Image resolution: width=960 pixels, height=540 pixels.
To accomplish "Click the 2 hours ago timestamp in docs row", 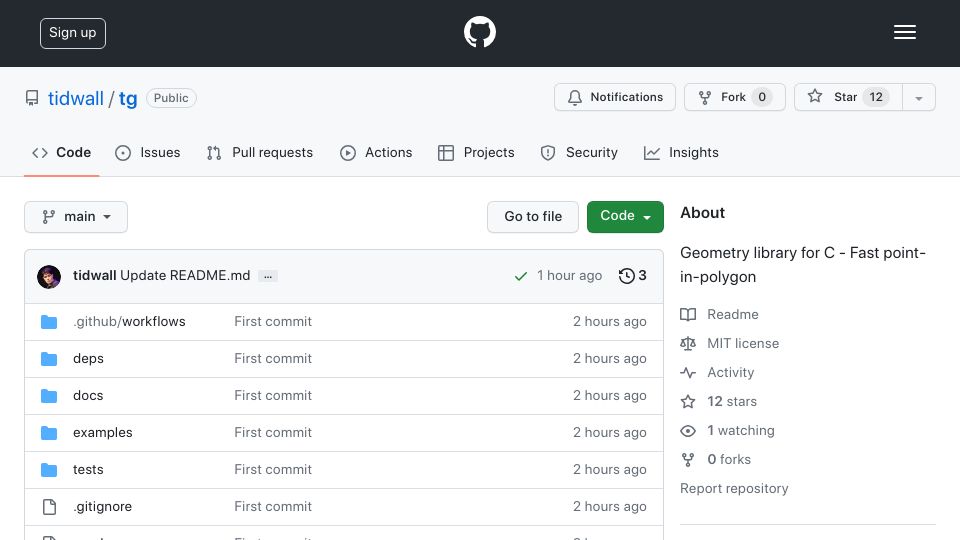I will pos(610,396).
